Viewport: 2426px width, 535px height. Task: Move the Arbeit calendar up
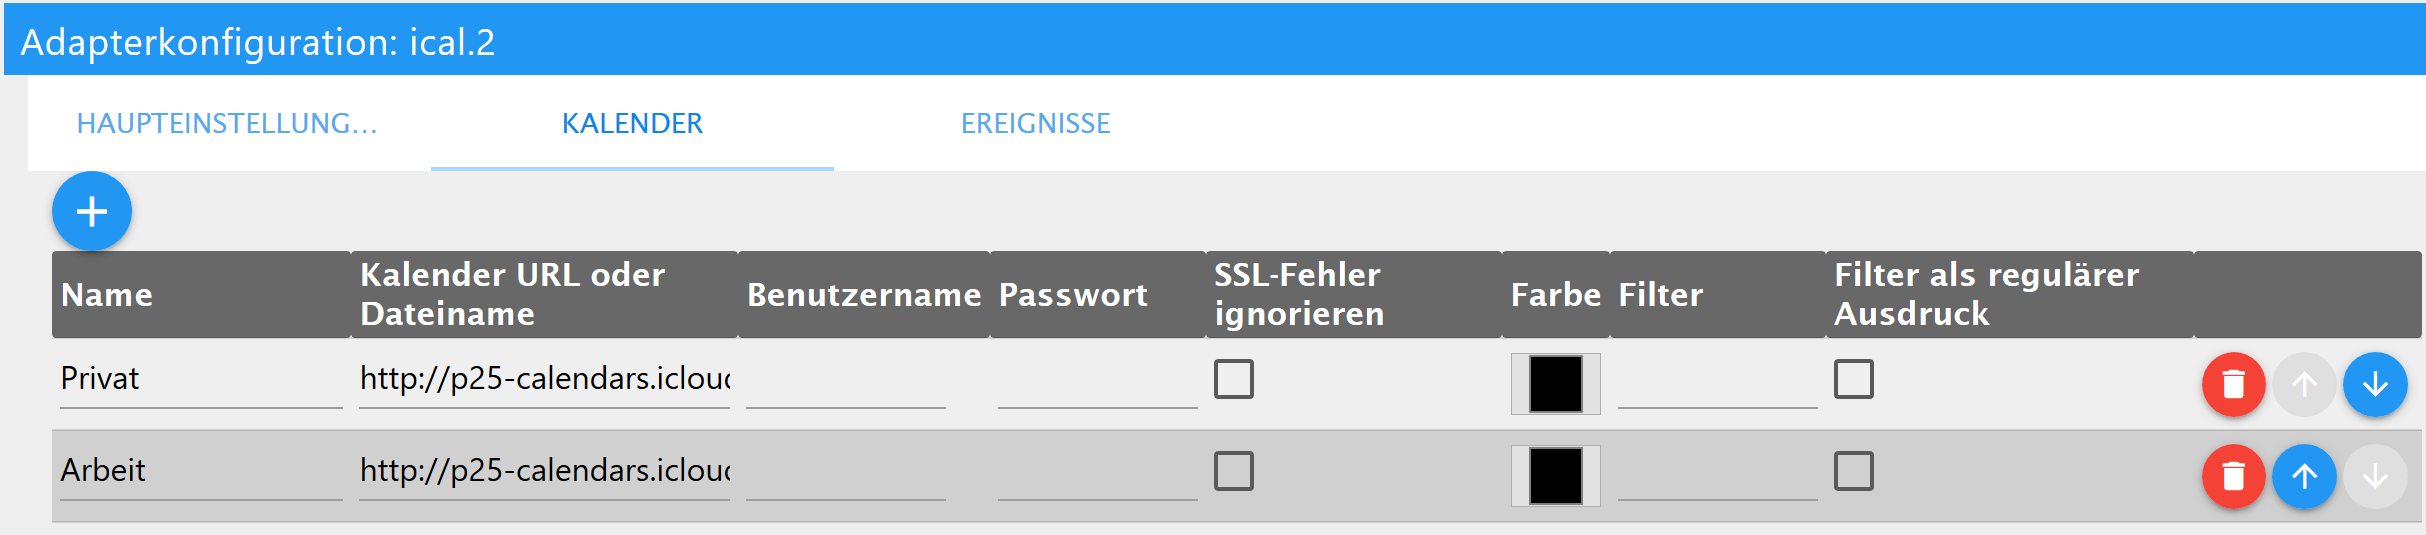(x=2304, y=476)
